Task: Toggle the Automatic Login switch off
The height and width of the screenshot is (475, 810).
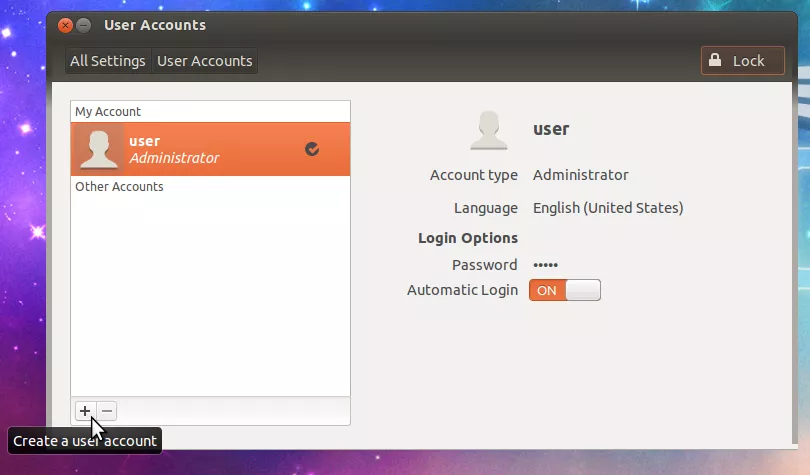Action: (565, 291)
